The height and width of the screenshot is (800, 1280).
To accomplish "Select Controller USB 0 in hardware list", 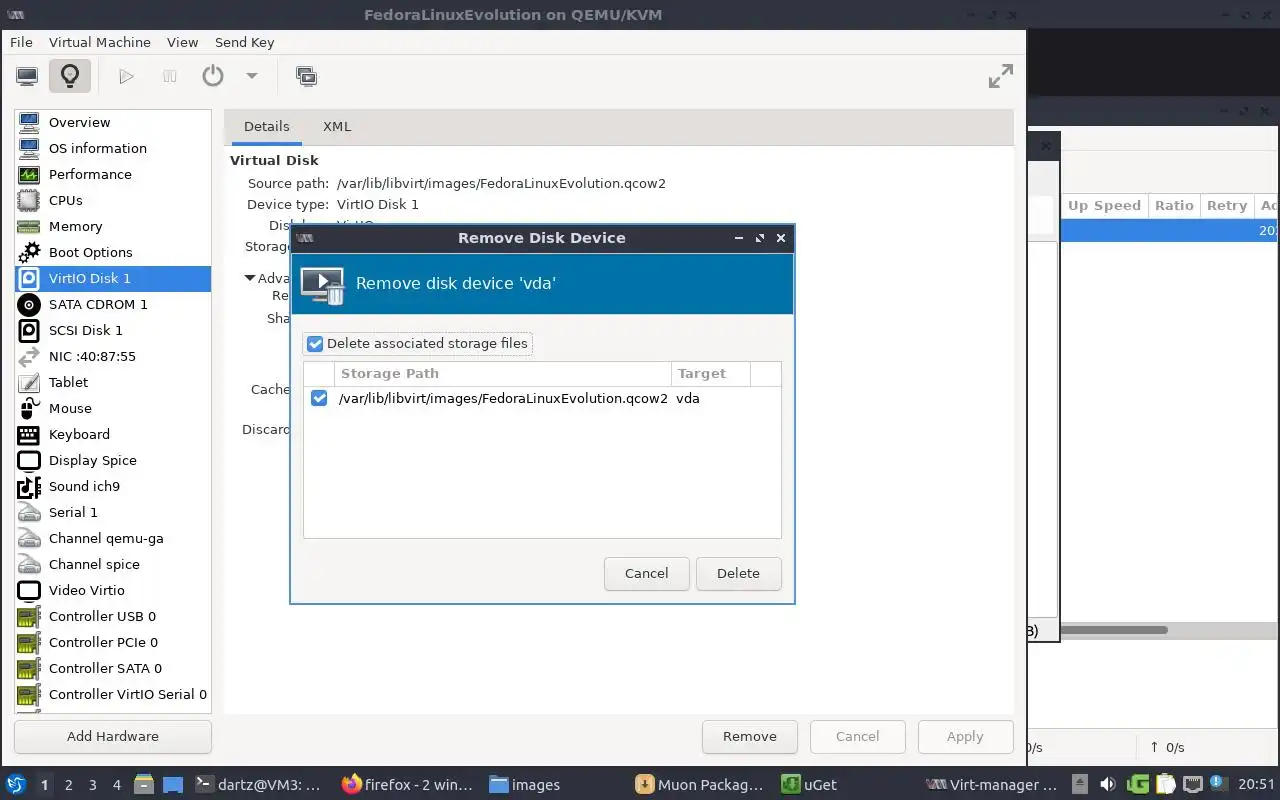I will click(x=113, y=616).
